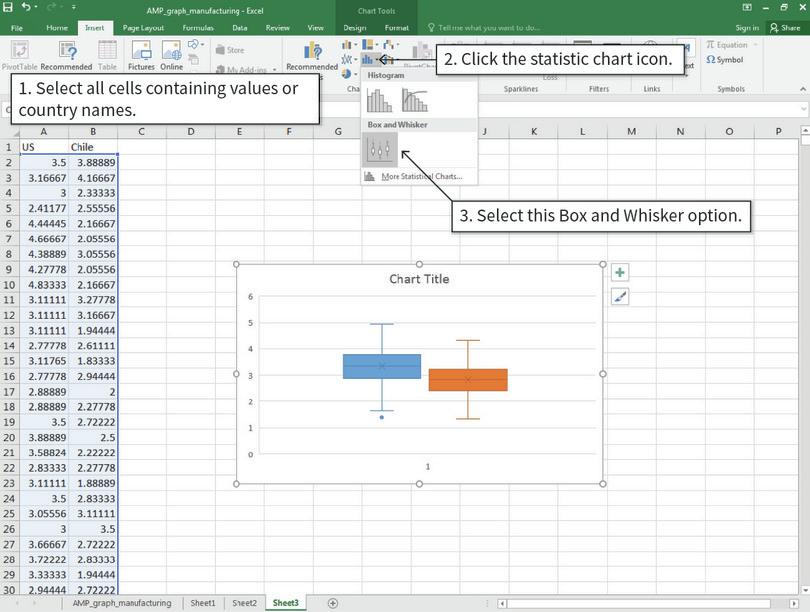Click the Symbol button
Image resolution: width=810 pixels, height=612 pixels.
[x=725, y=60]
